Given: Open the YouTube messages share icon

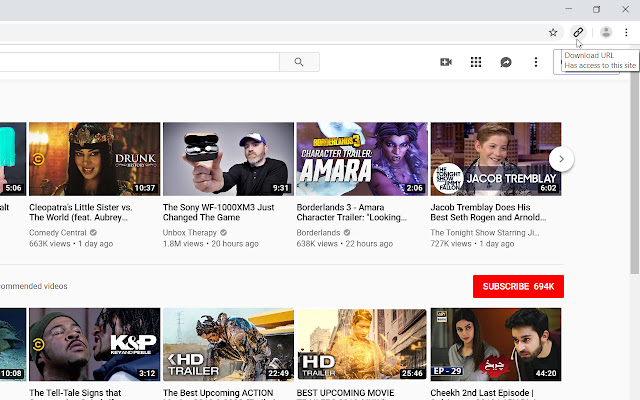Looking at the screenshot, I should click(506, 62).
